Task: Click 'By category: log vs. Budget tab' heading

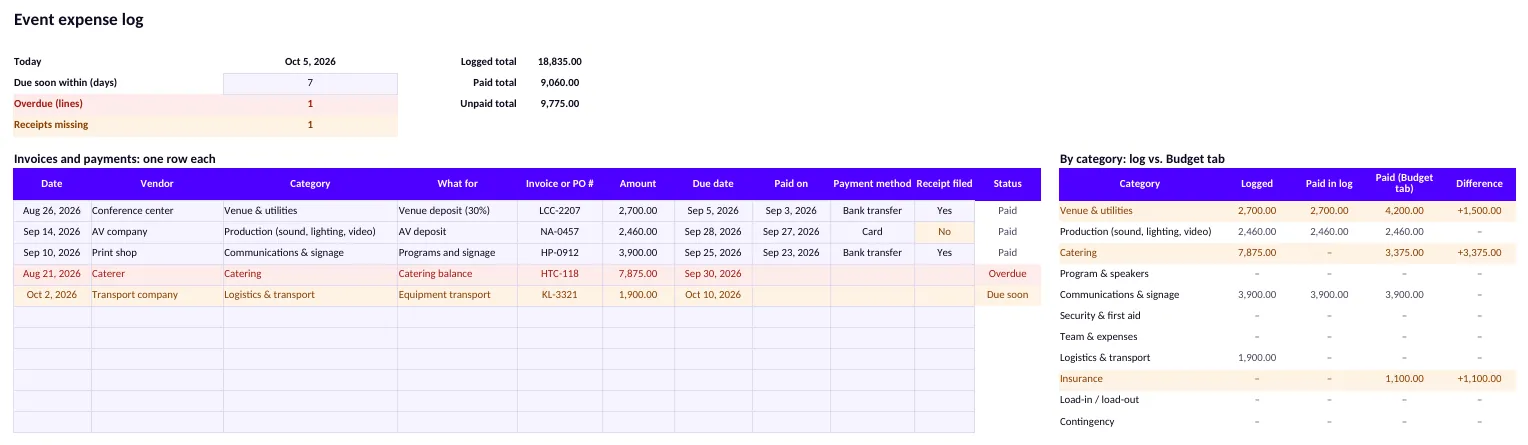Action: click(1142, 159)
